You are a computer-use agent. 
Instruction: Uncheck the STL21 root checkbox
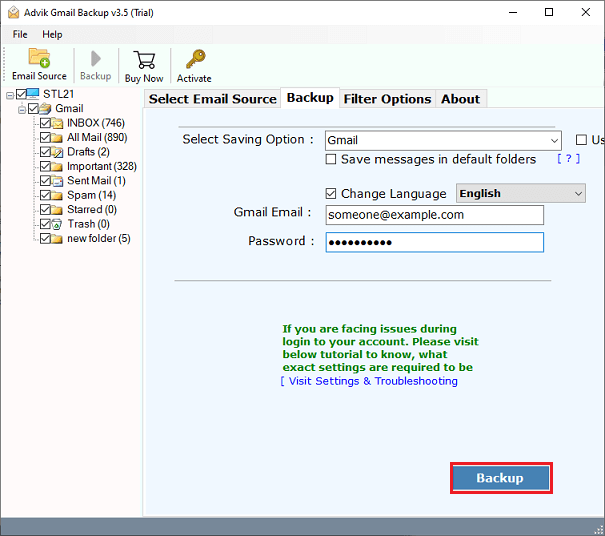[22, 94]
